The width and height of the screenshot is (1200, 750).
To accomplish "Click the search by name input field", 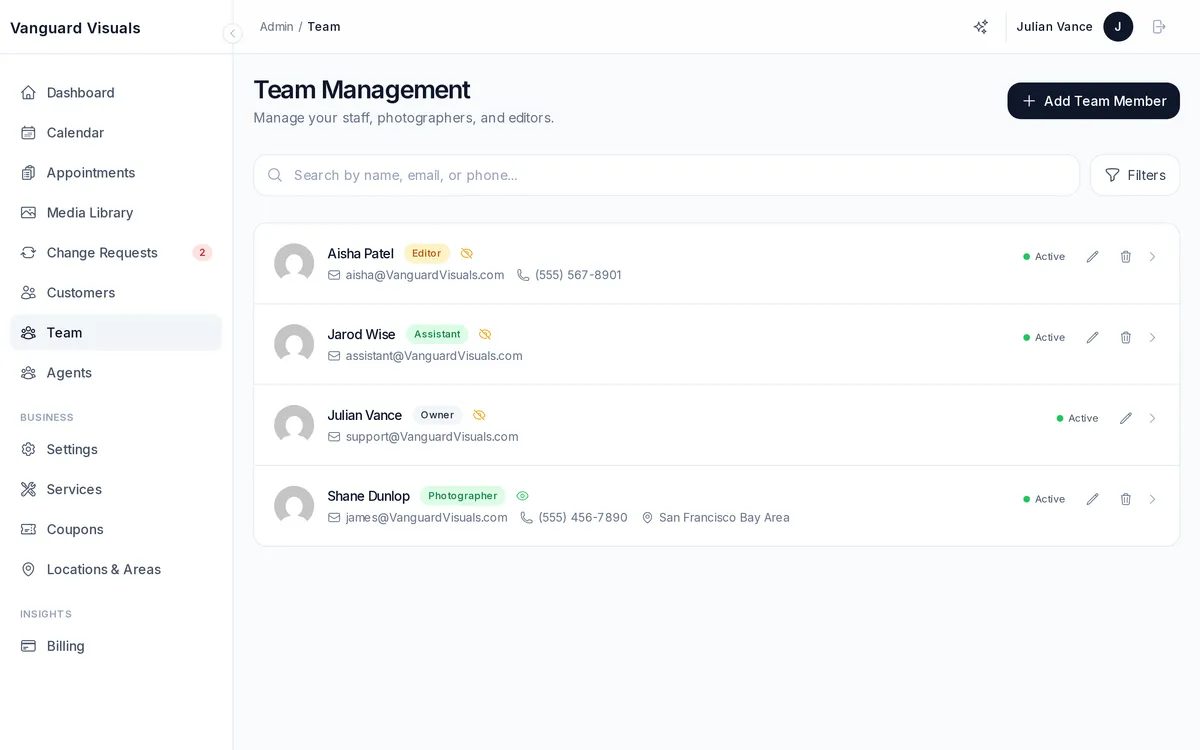I will click(667, 175).
